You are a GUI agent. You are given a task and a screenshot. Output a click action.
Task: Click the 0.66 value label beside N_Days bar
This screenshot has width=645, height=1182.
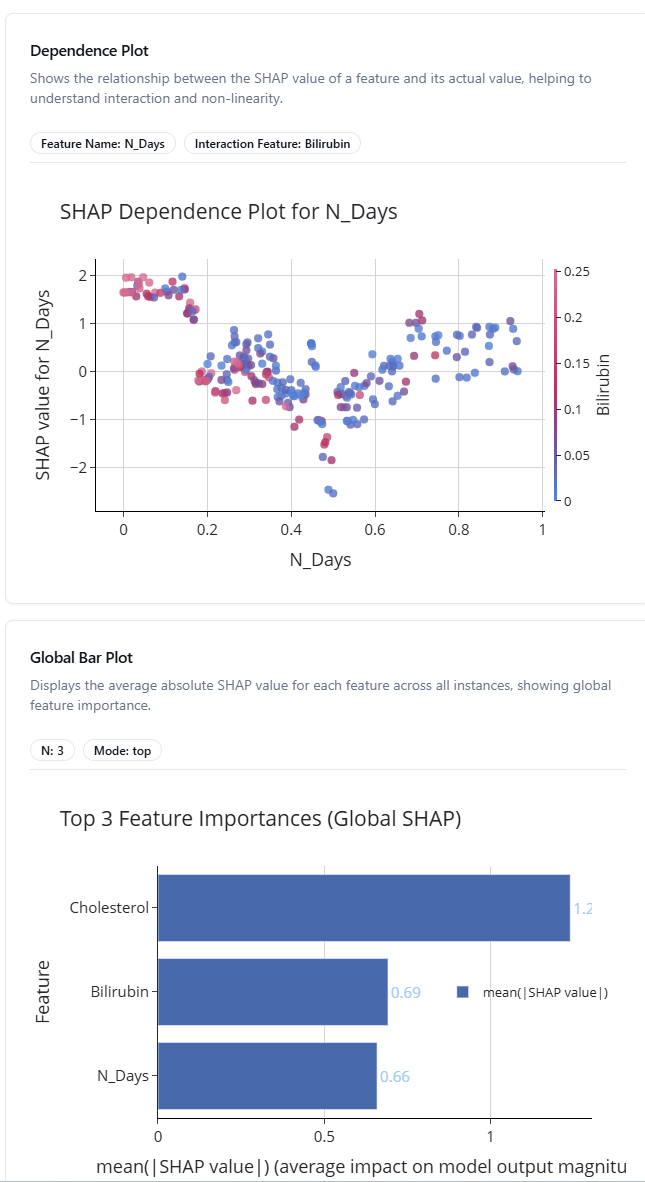pos(394,1077)
